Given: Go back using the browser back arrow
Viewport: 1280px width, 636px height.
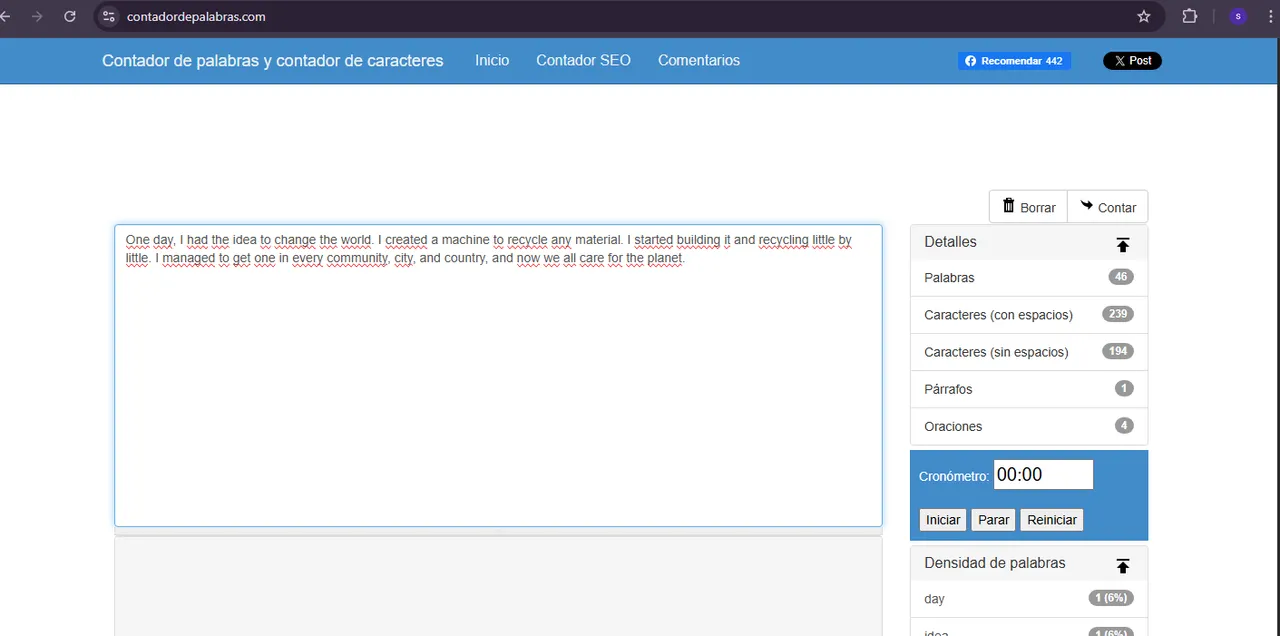Looking at the screenshot, I should pyautogui.click(x=5, y=16).
